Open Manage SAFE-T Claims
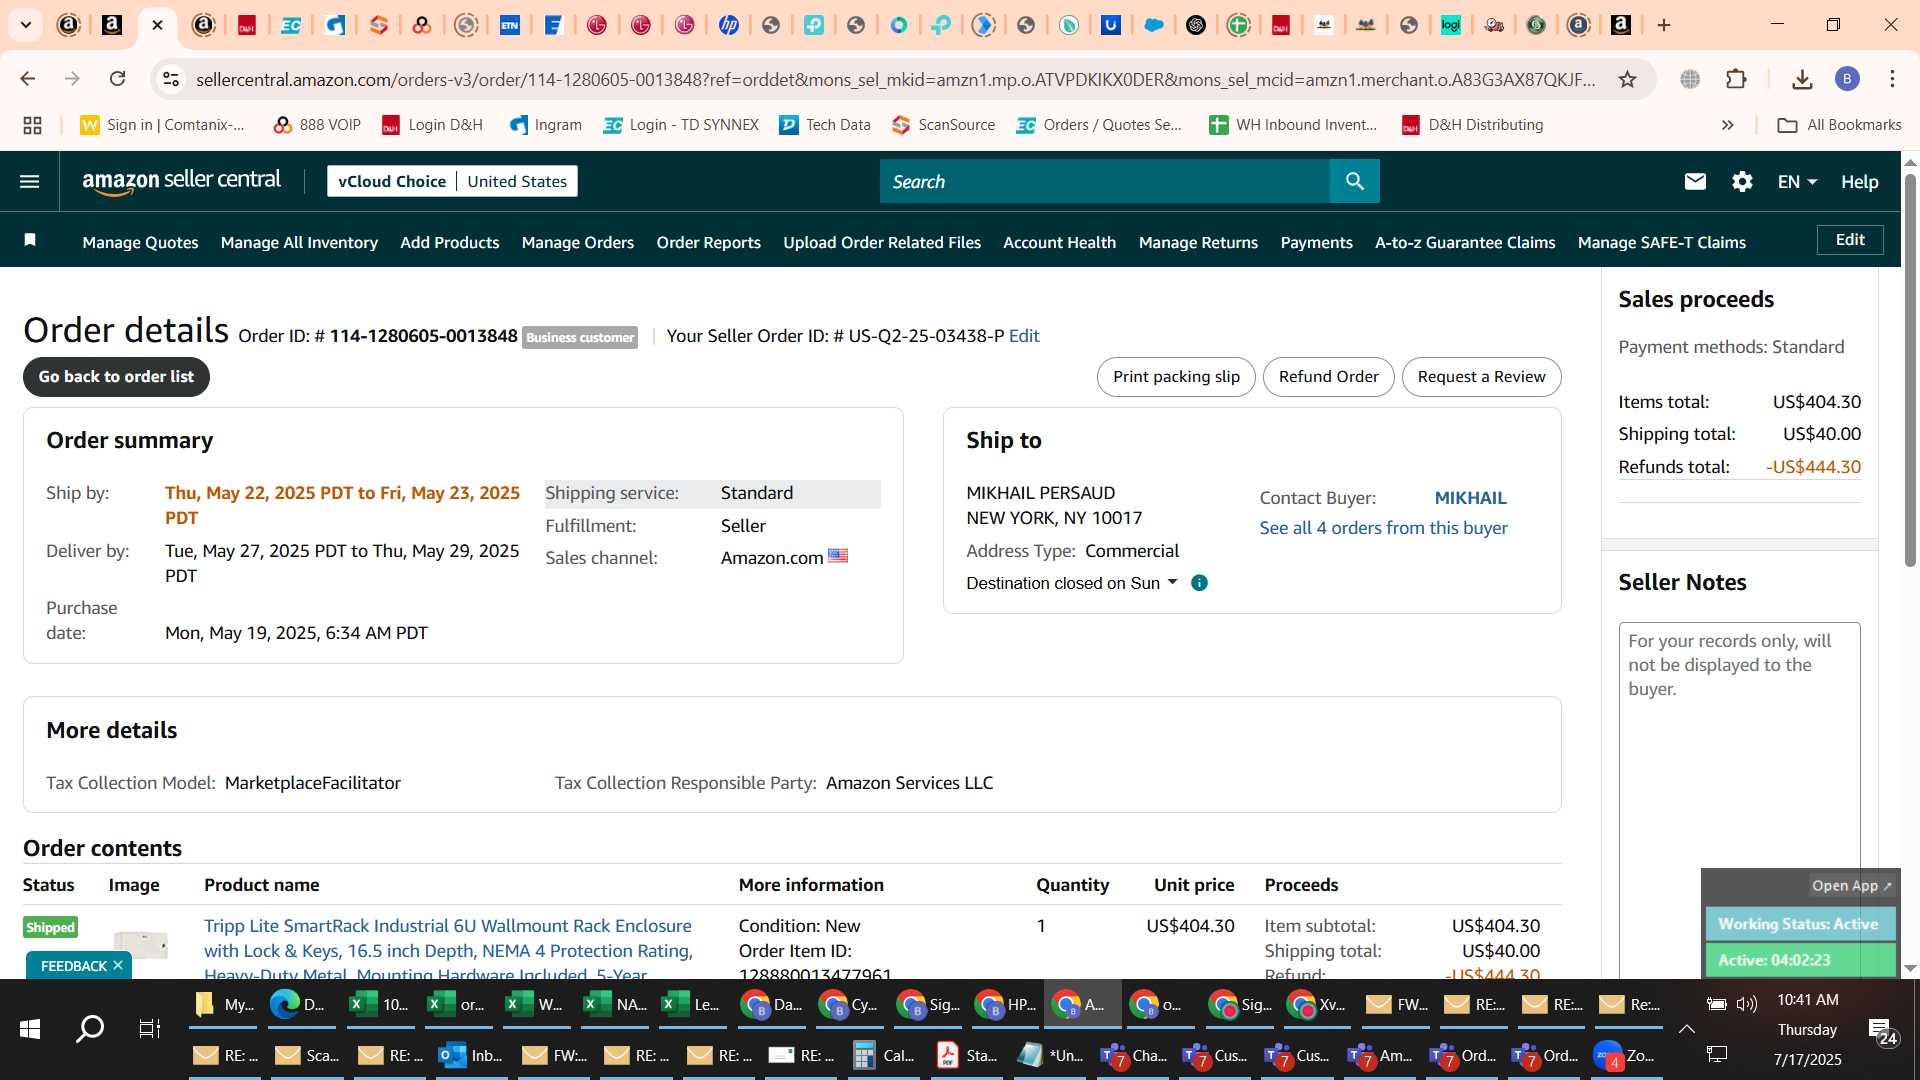Viewport: 1920px width, 1080px height. (1661, 242)
